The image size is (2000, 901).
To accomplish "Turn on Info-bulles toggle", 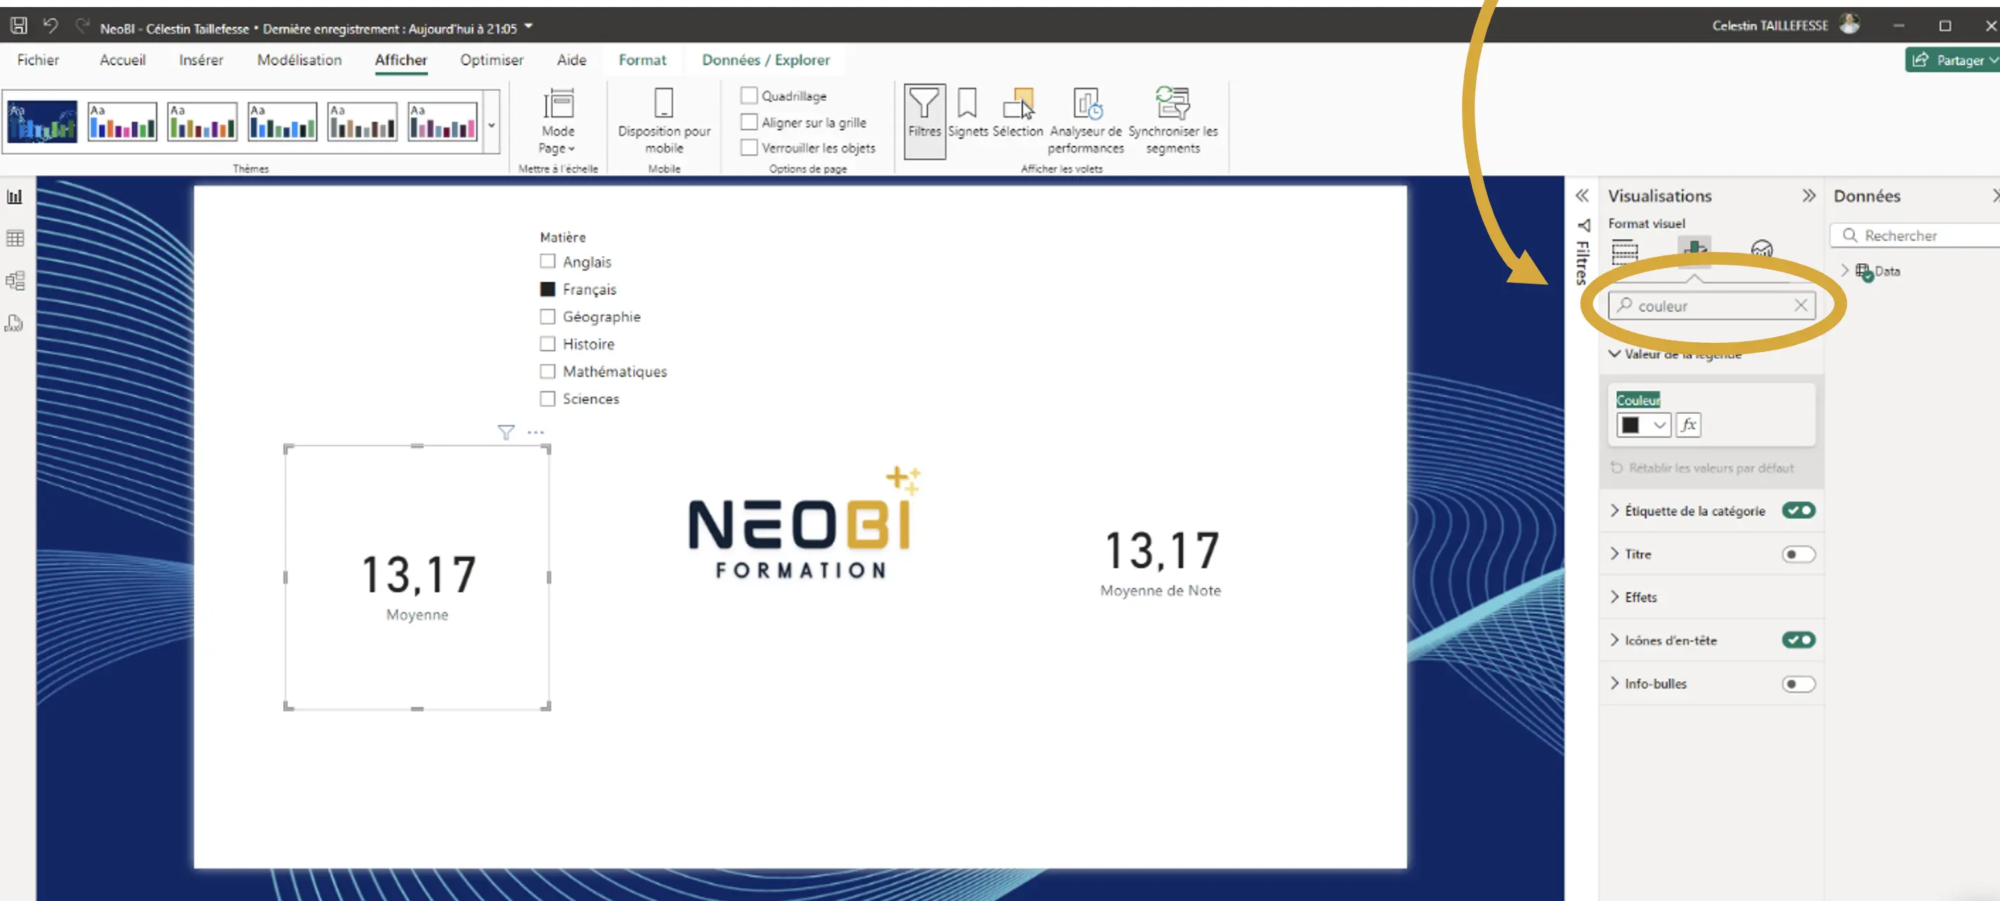I will click(x=1798, y=684).
